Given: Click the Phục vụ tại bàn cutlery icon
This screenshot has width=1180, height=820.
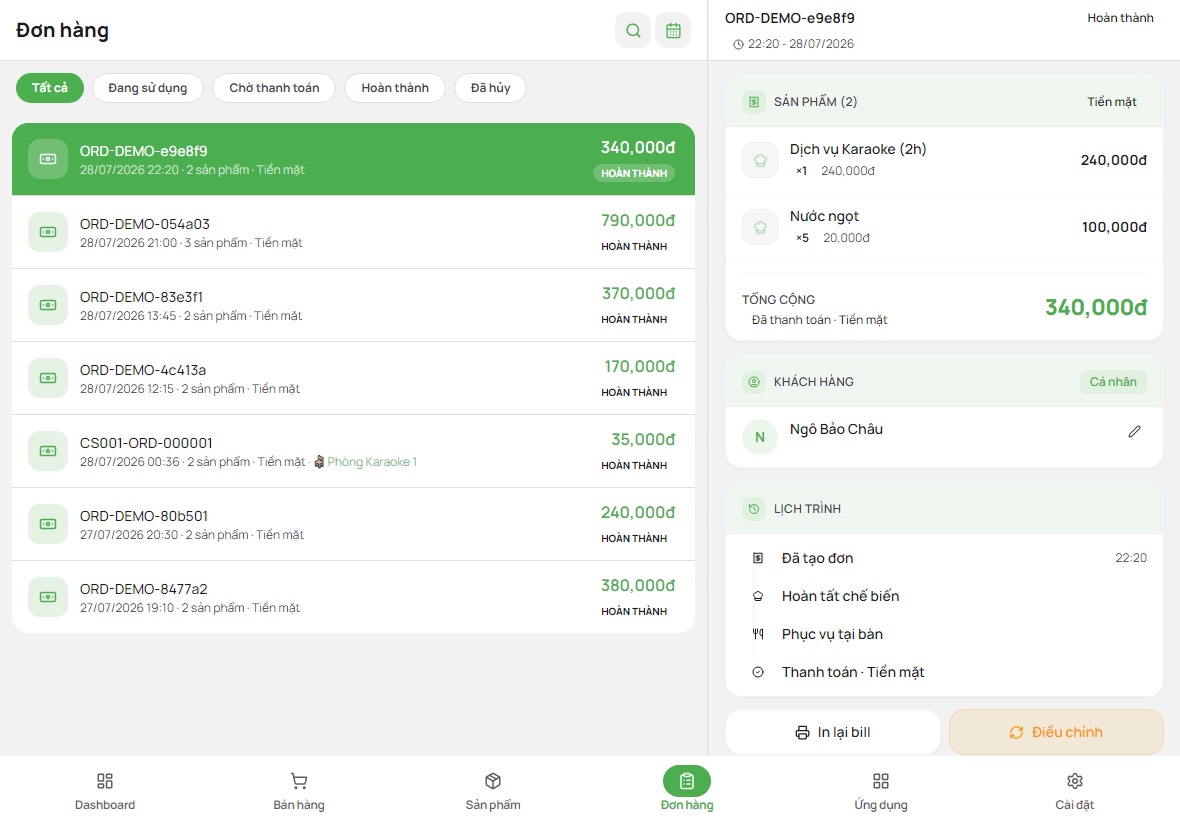Looking at the screenshot, I should pos(758,634).
